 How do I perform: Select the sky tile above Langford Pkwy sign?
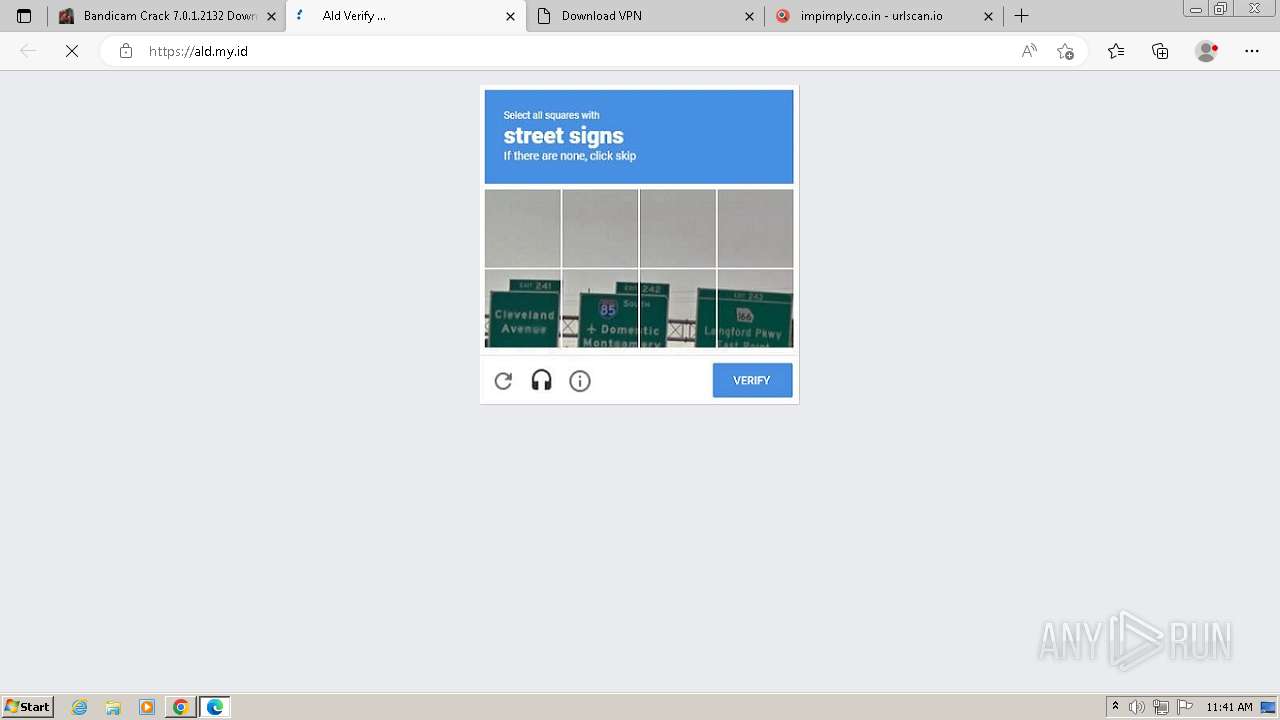coord(755,228)
